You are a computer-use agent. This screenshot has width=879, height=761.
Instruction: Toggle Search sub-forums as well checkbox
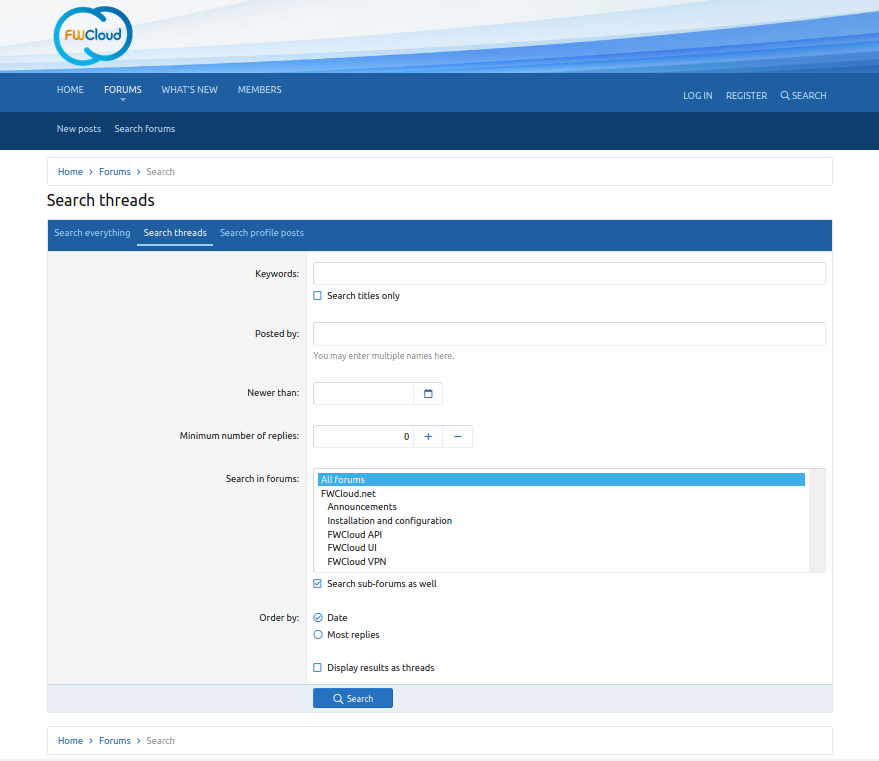coord(317,583)
